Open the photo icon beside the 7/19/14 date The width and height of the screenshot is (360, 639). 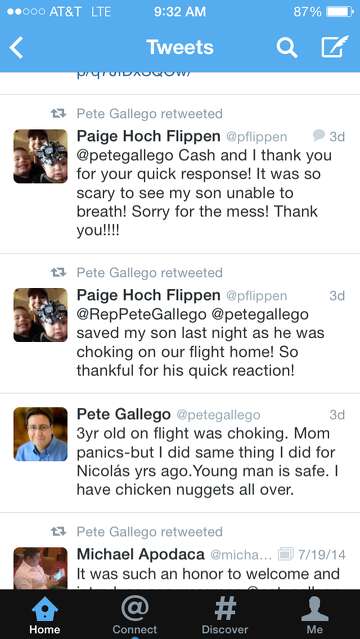click(x=285, y=554)
